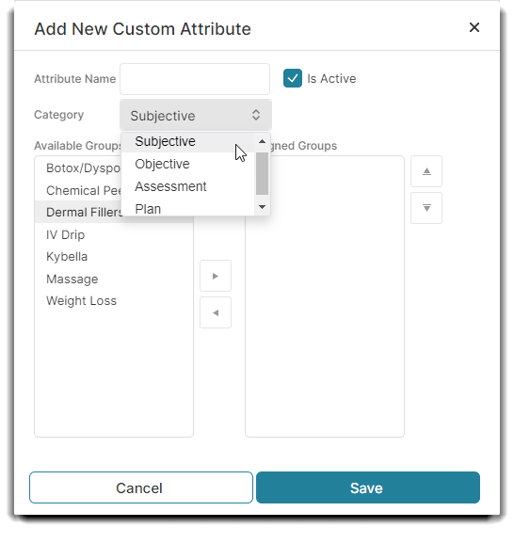Click dropdown list scroll up arrow
Viewport: 514px width, 543px height.
(262, 141)
